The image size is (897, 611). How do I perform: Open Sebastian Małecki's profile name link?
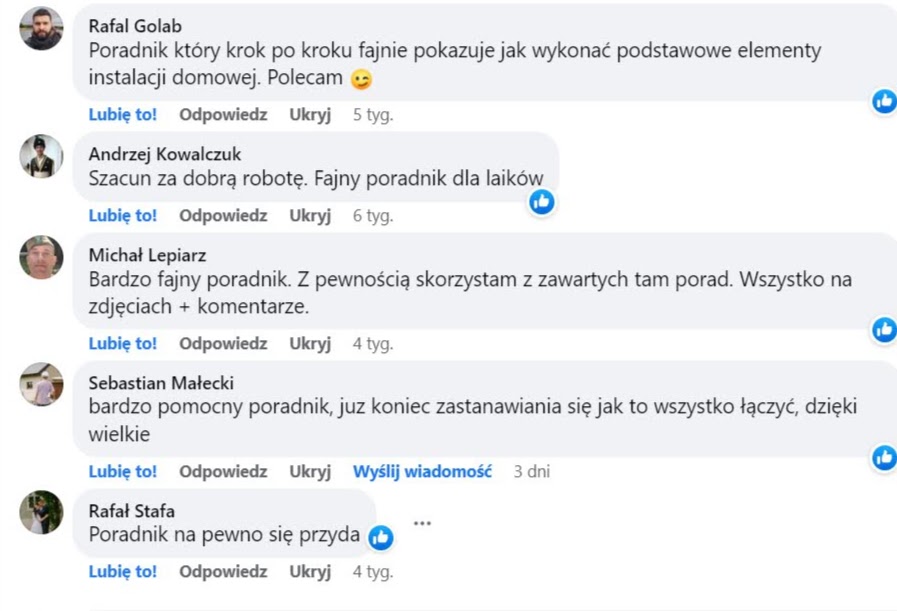click(161, 383)
